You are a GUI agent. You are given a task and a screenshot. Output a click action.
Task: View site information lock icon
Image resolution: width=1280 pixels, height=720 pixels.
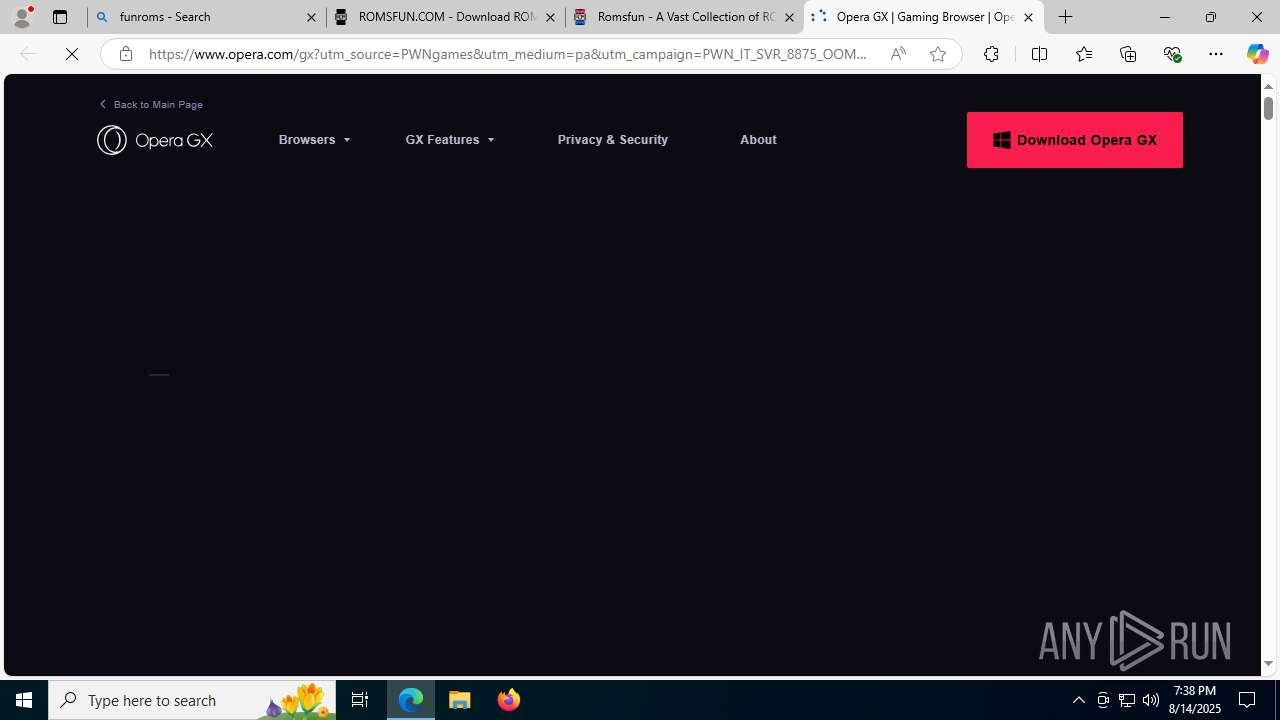(x=125, y=54)
